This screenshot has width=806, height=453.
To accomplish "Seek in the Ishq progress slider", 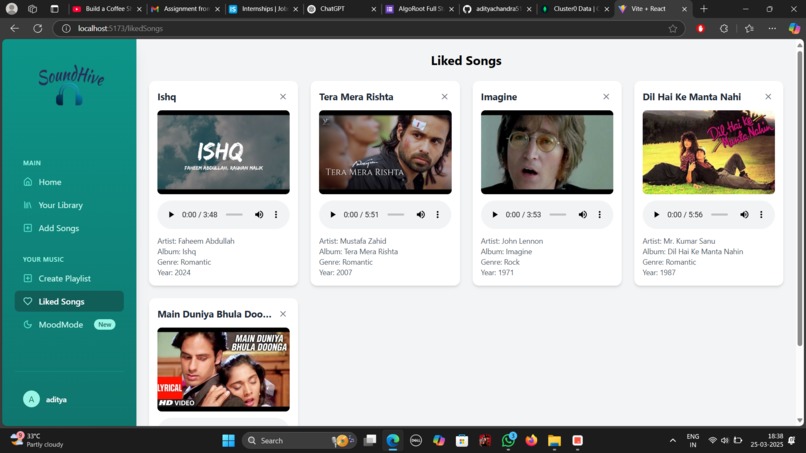I will (234, 214).
